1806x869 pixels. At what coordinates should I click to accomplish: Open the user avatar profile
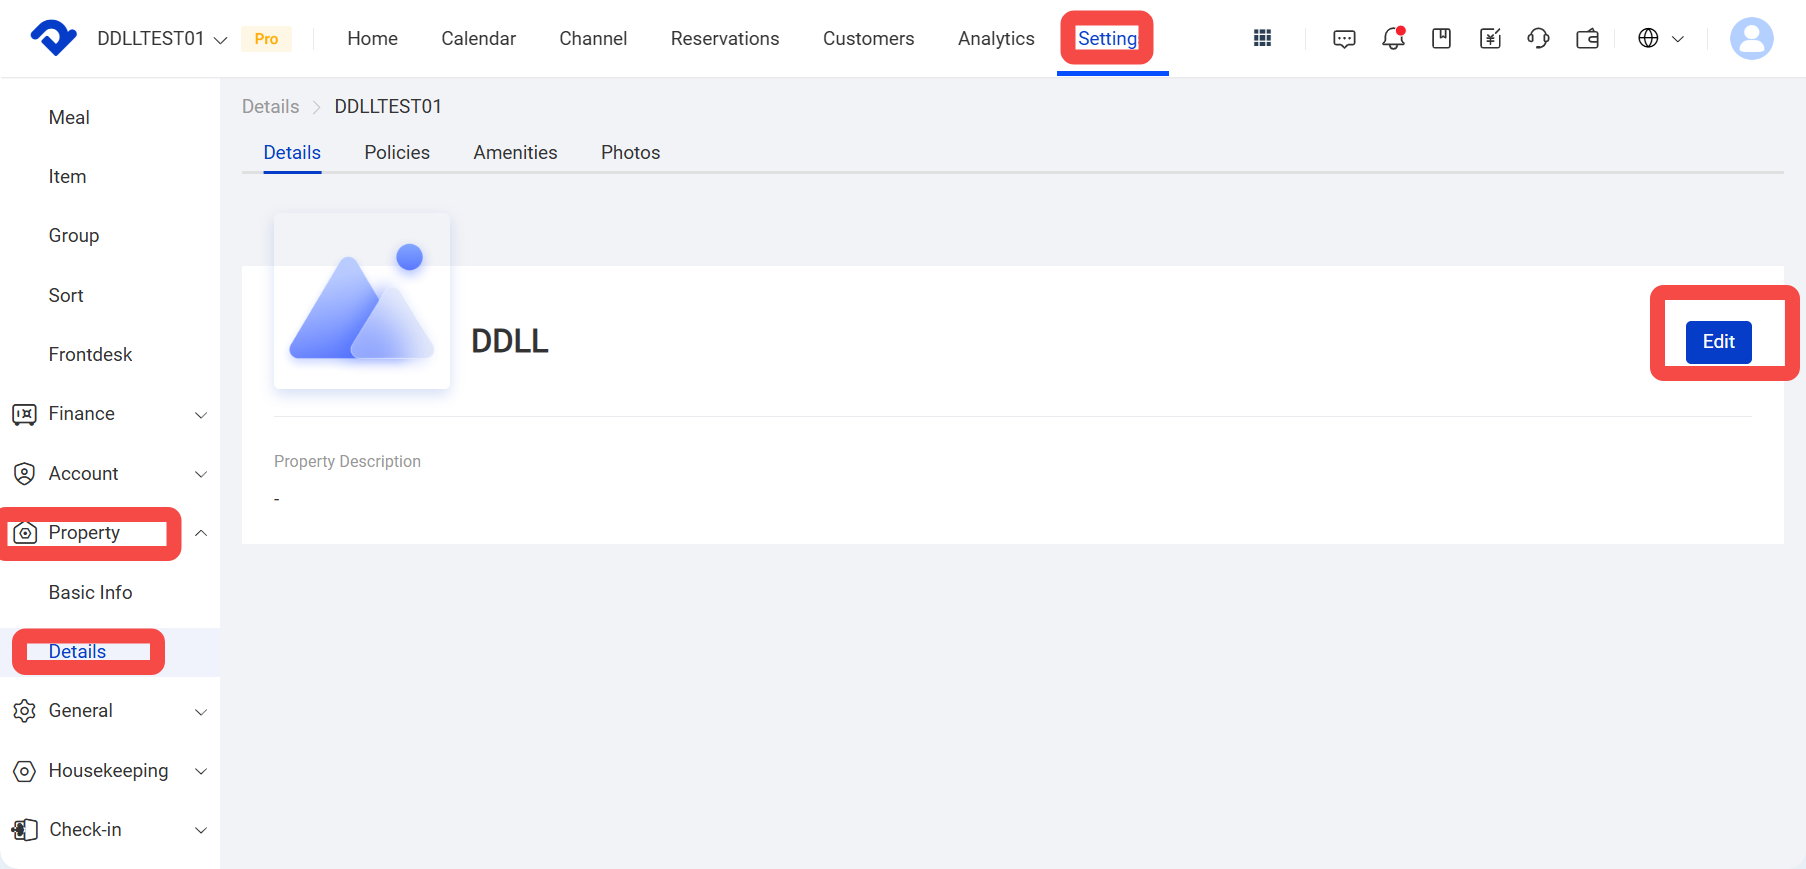1751,38
